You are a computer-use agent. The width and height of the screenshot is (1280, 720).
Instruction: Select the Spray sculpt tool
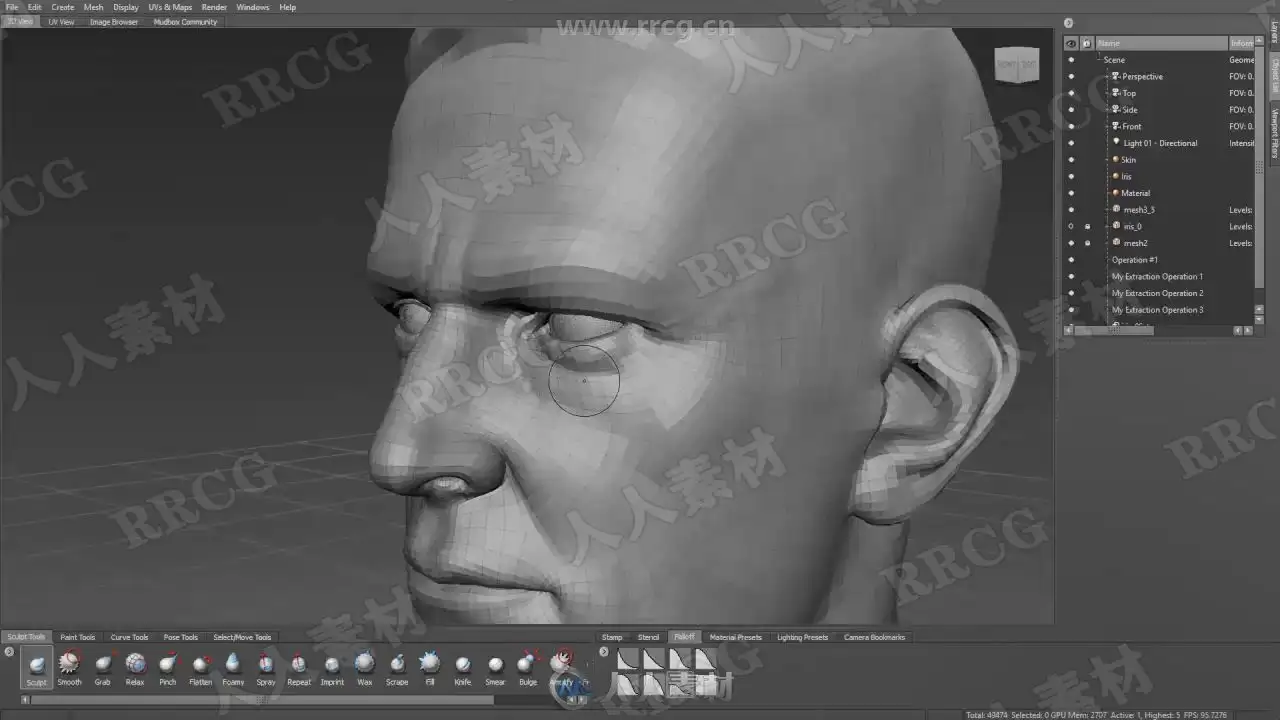point(266,668)
